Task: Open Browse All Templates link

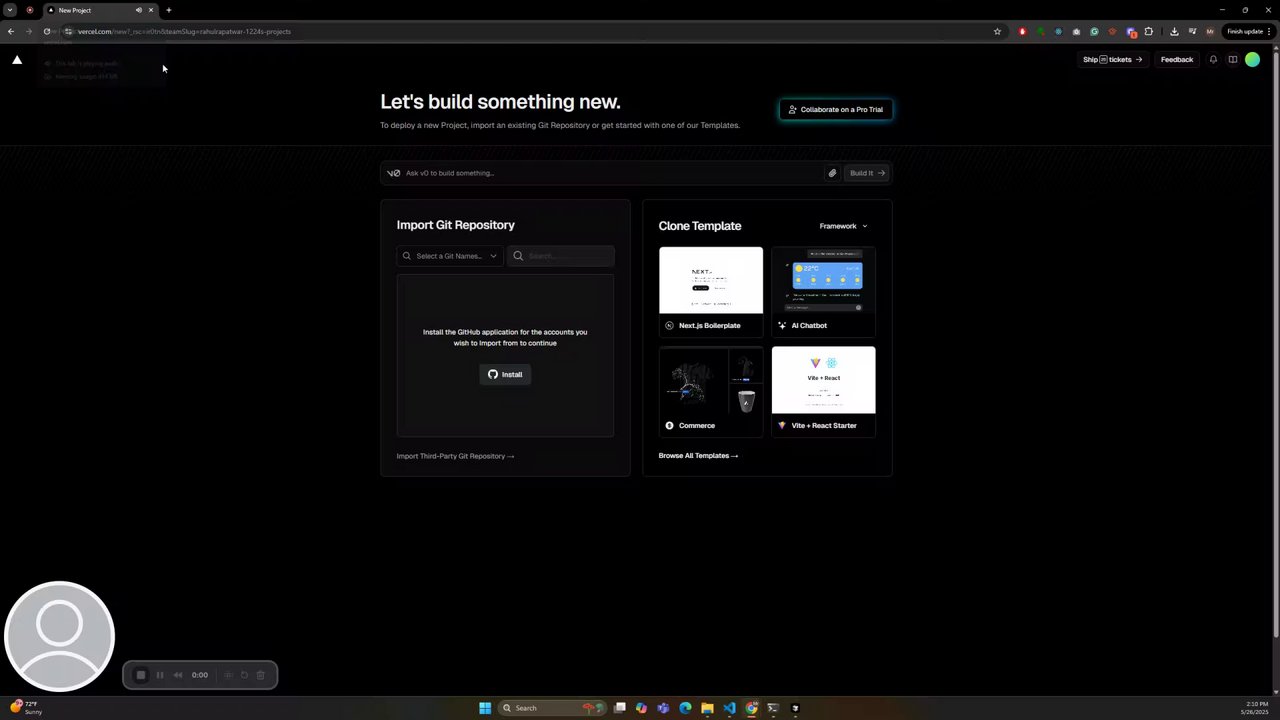Action: [x=698, y=456]
